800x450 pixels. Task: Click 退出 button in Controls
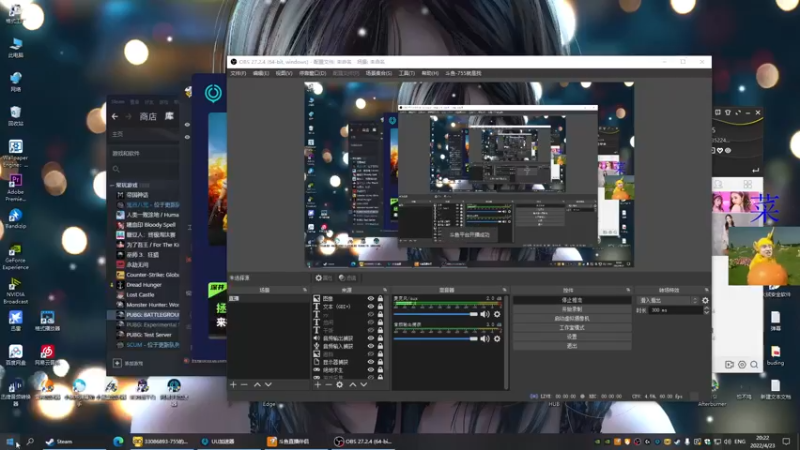pos(571,346)
